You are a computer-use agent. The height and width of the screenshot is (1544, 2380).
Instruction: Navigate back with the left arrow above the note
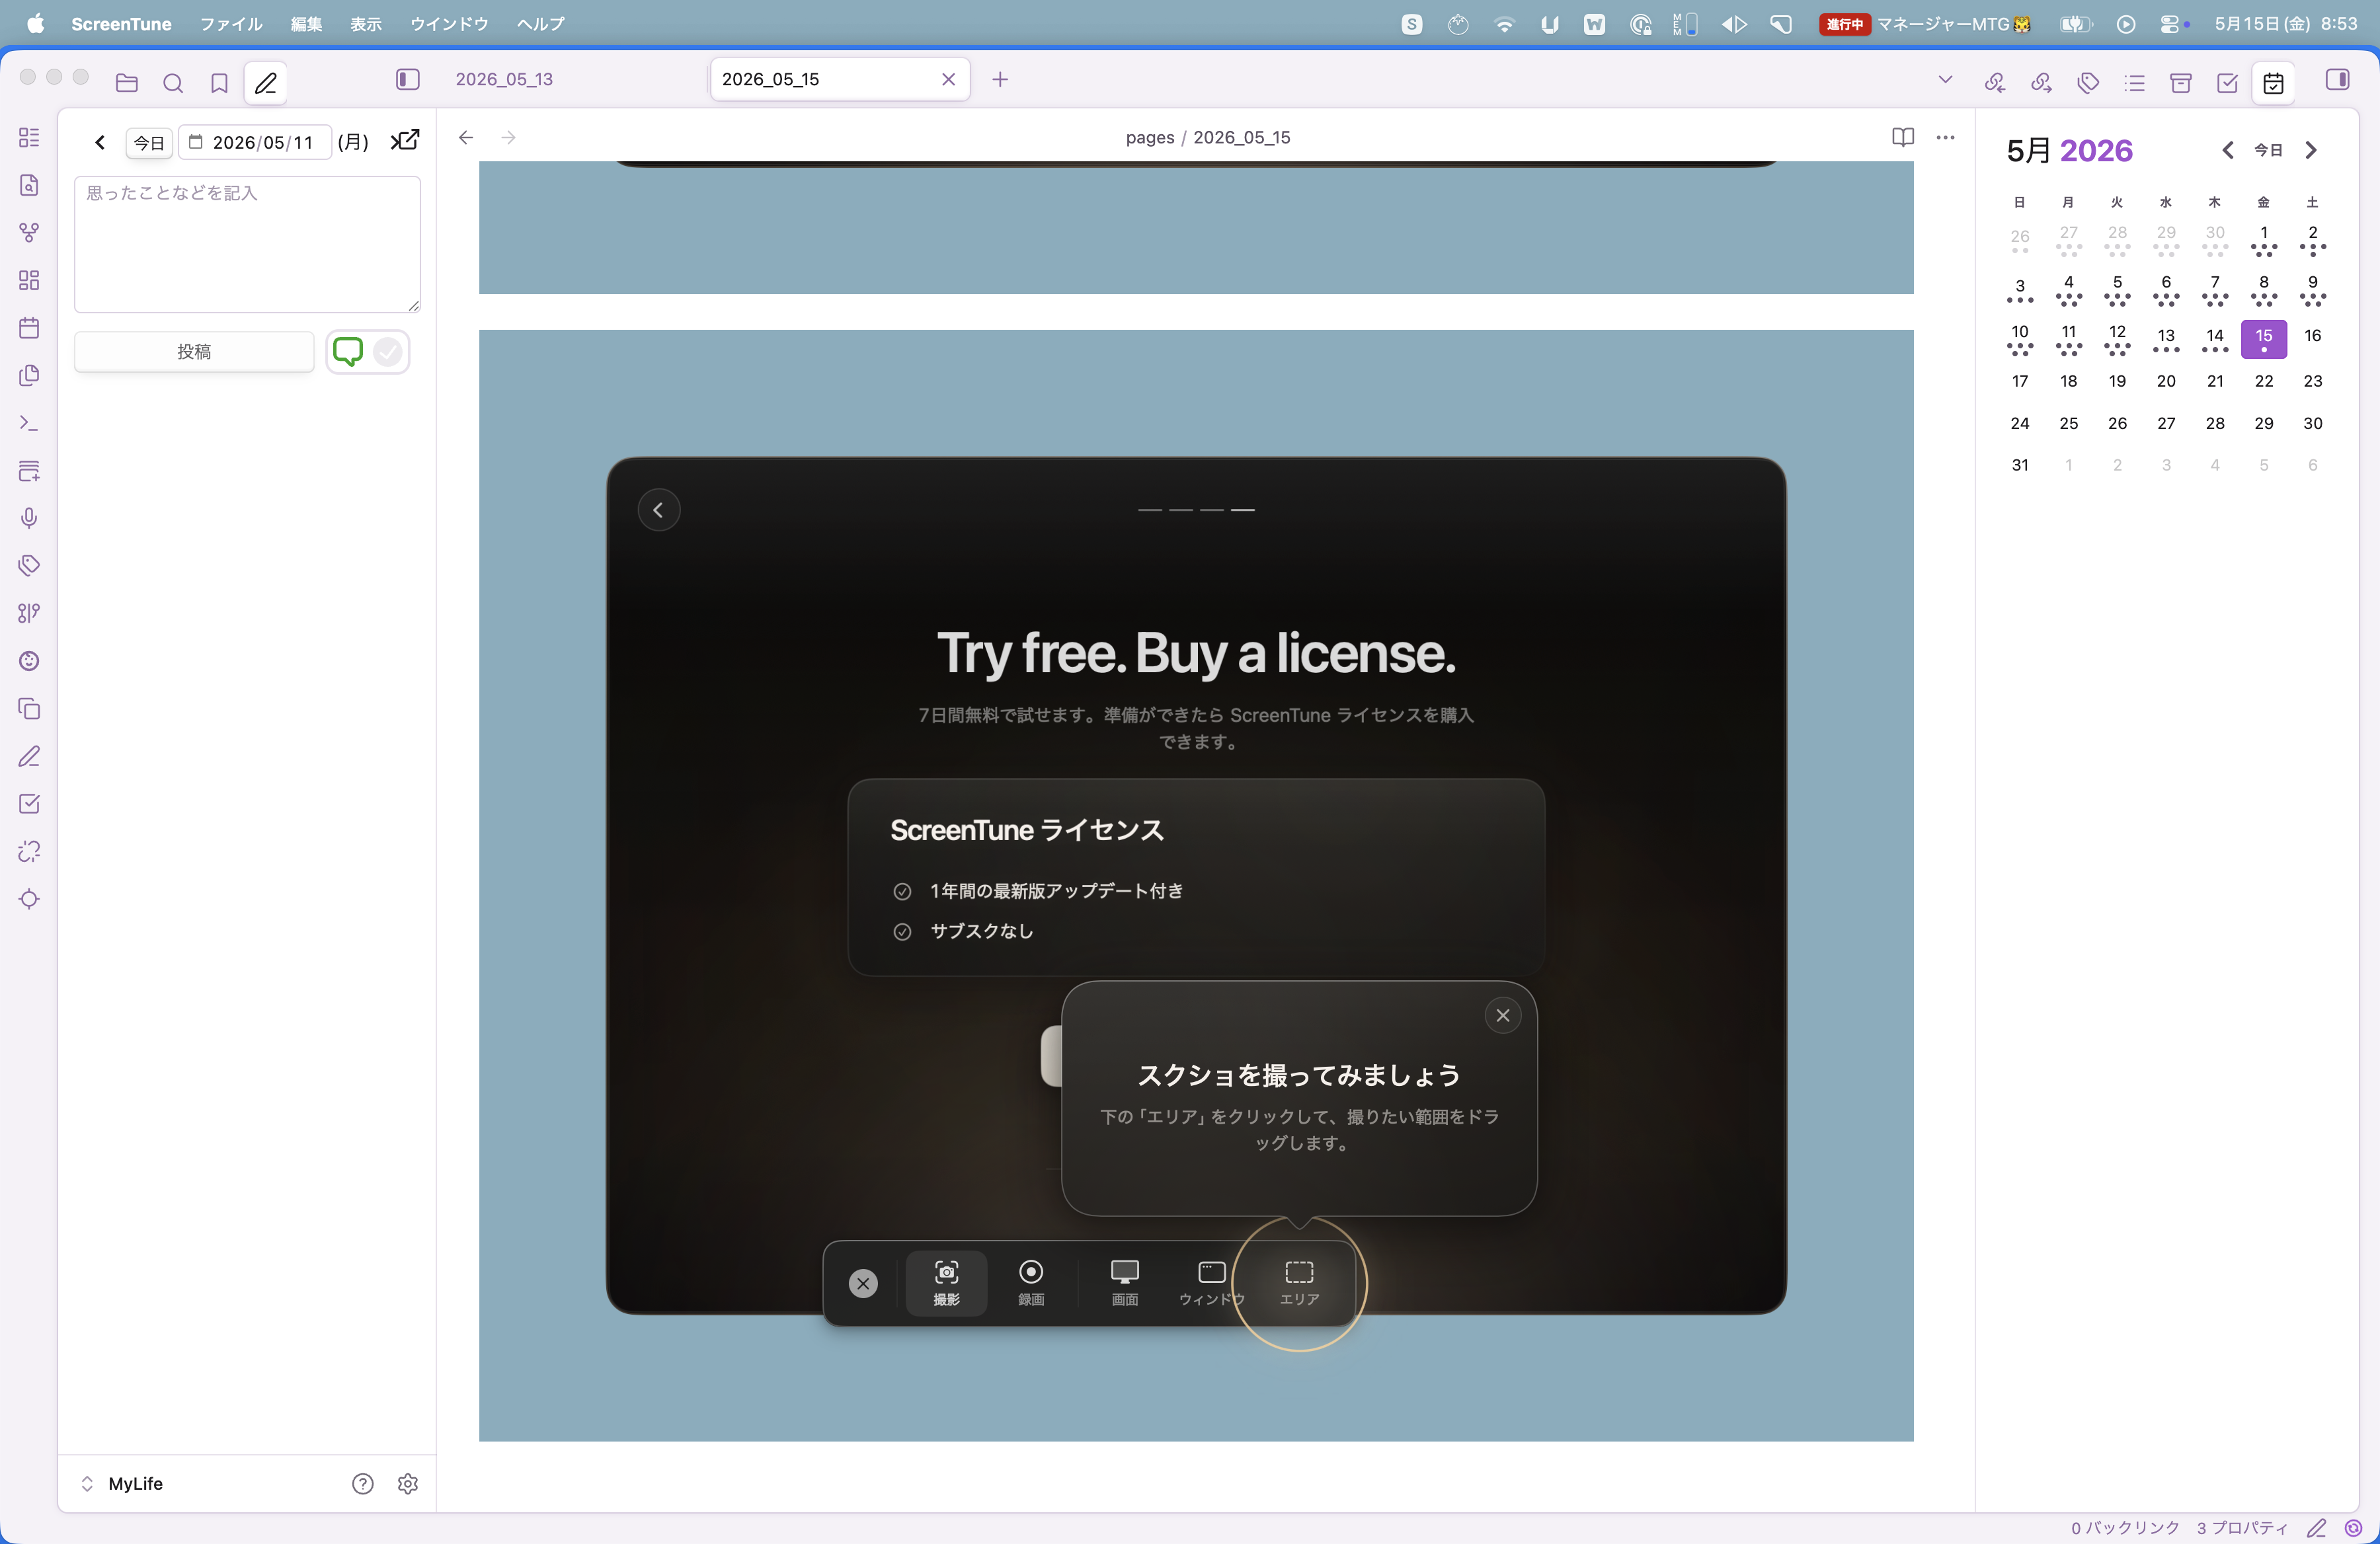coord(466,138)
